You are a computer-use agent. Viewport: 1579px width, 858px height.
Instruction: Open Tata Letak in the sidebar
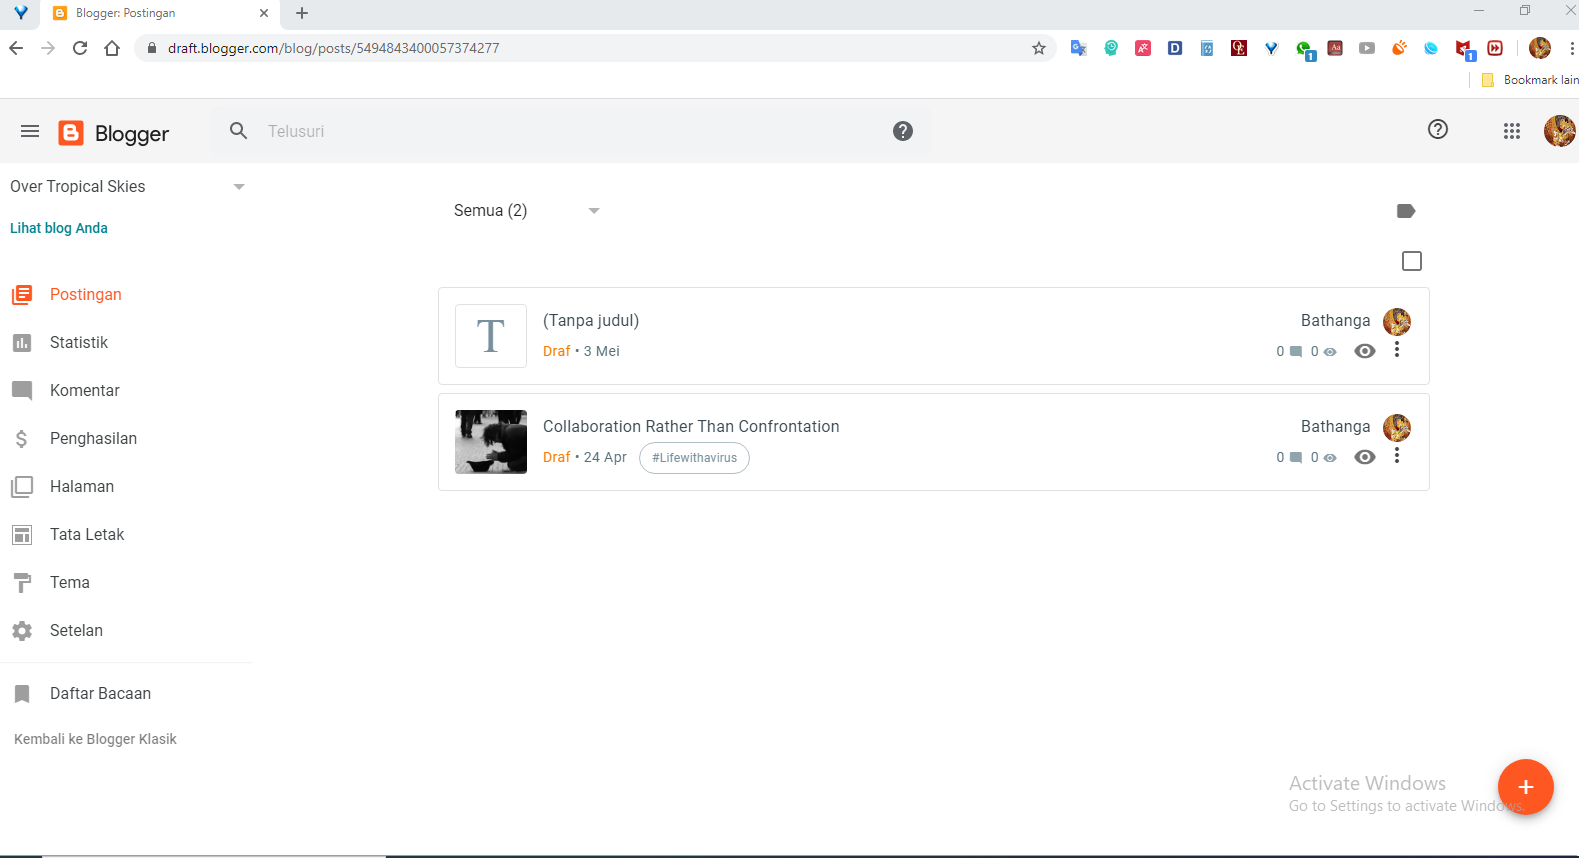pos(87,534)
